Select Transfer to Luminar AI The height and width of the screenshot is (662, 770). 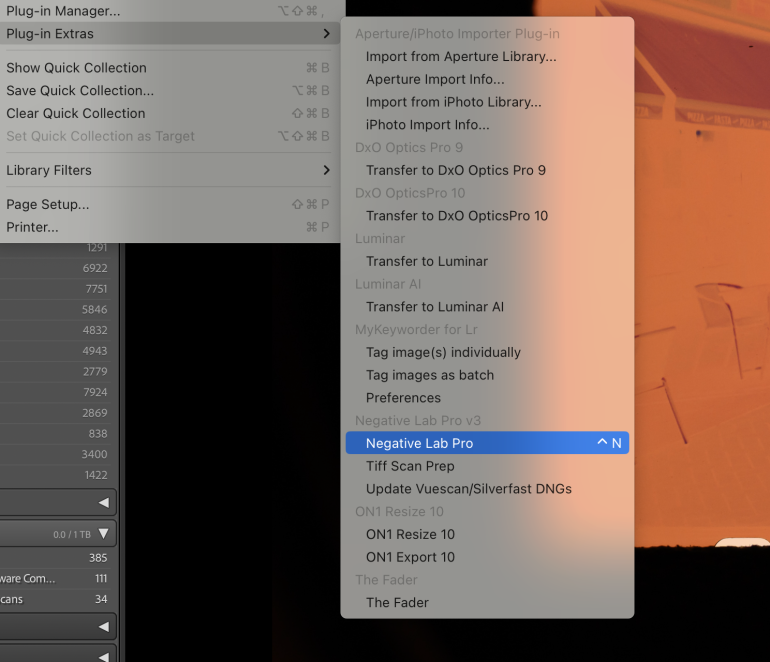pos(487,307)
